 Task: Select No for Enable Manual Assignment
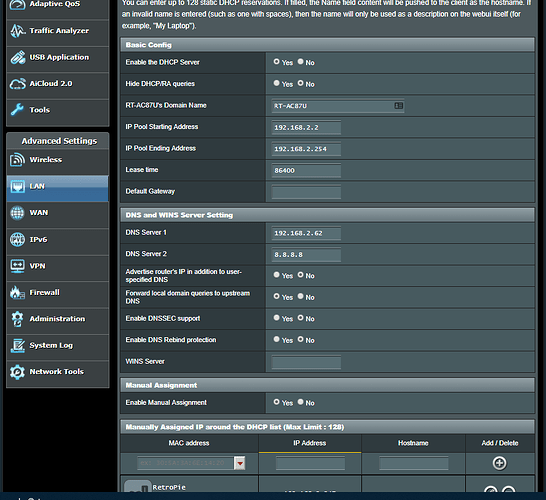click(x=301, y=402)
